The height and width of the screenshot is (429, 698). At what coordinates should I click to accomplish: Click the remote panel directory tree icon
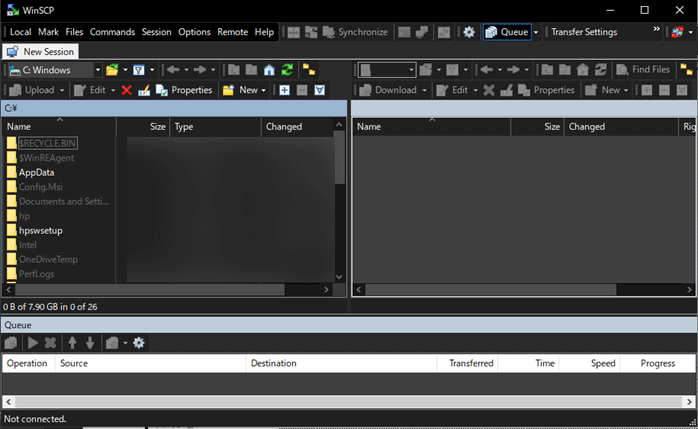tap(686, 70)
